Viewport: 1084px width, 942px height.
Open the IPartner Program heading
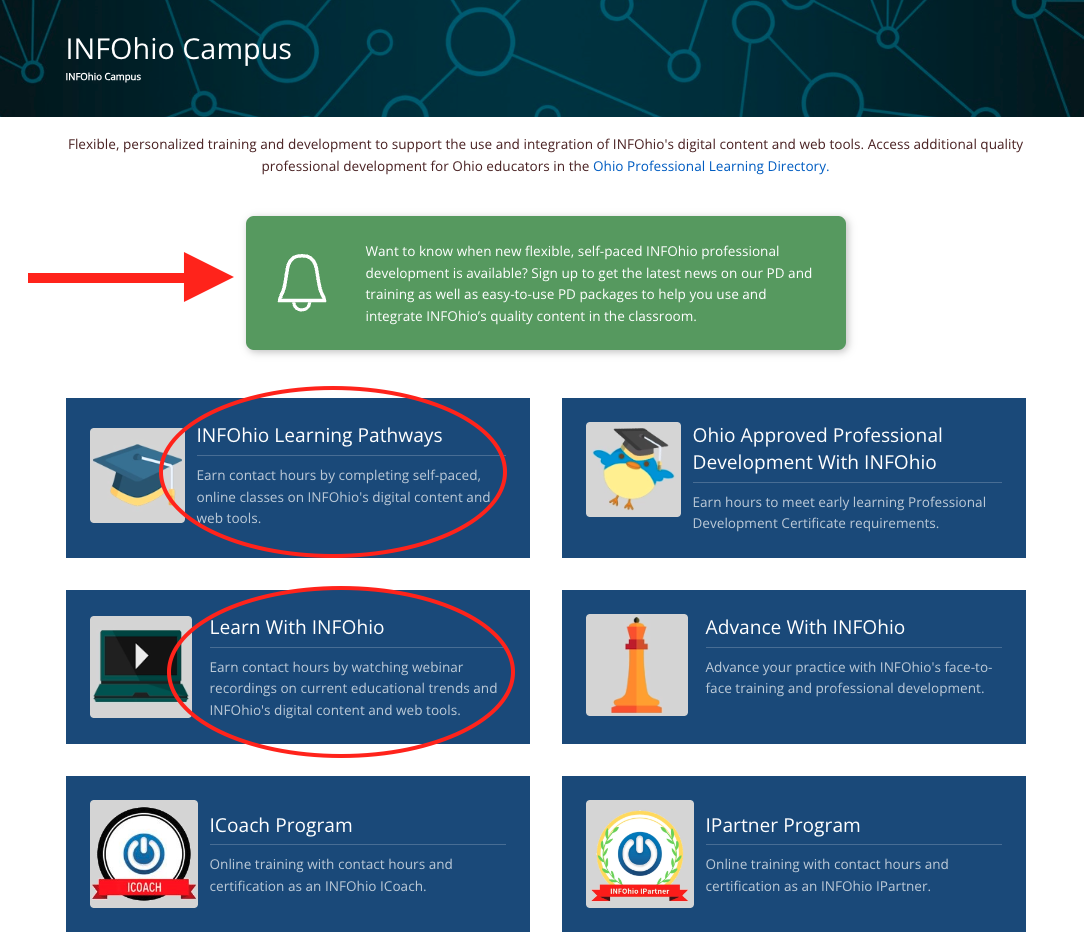click(x=783, y=825)
